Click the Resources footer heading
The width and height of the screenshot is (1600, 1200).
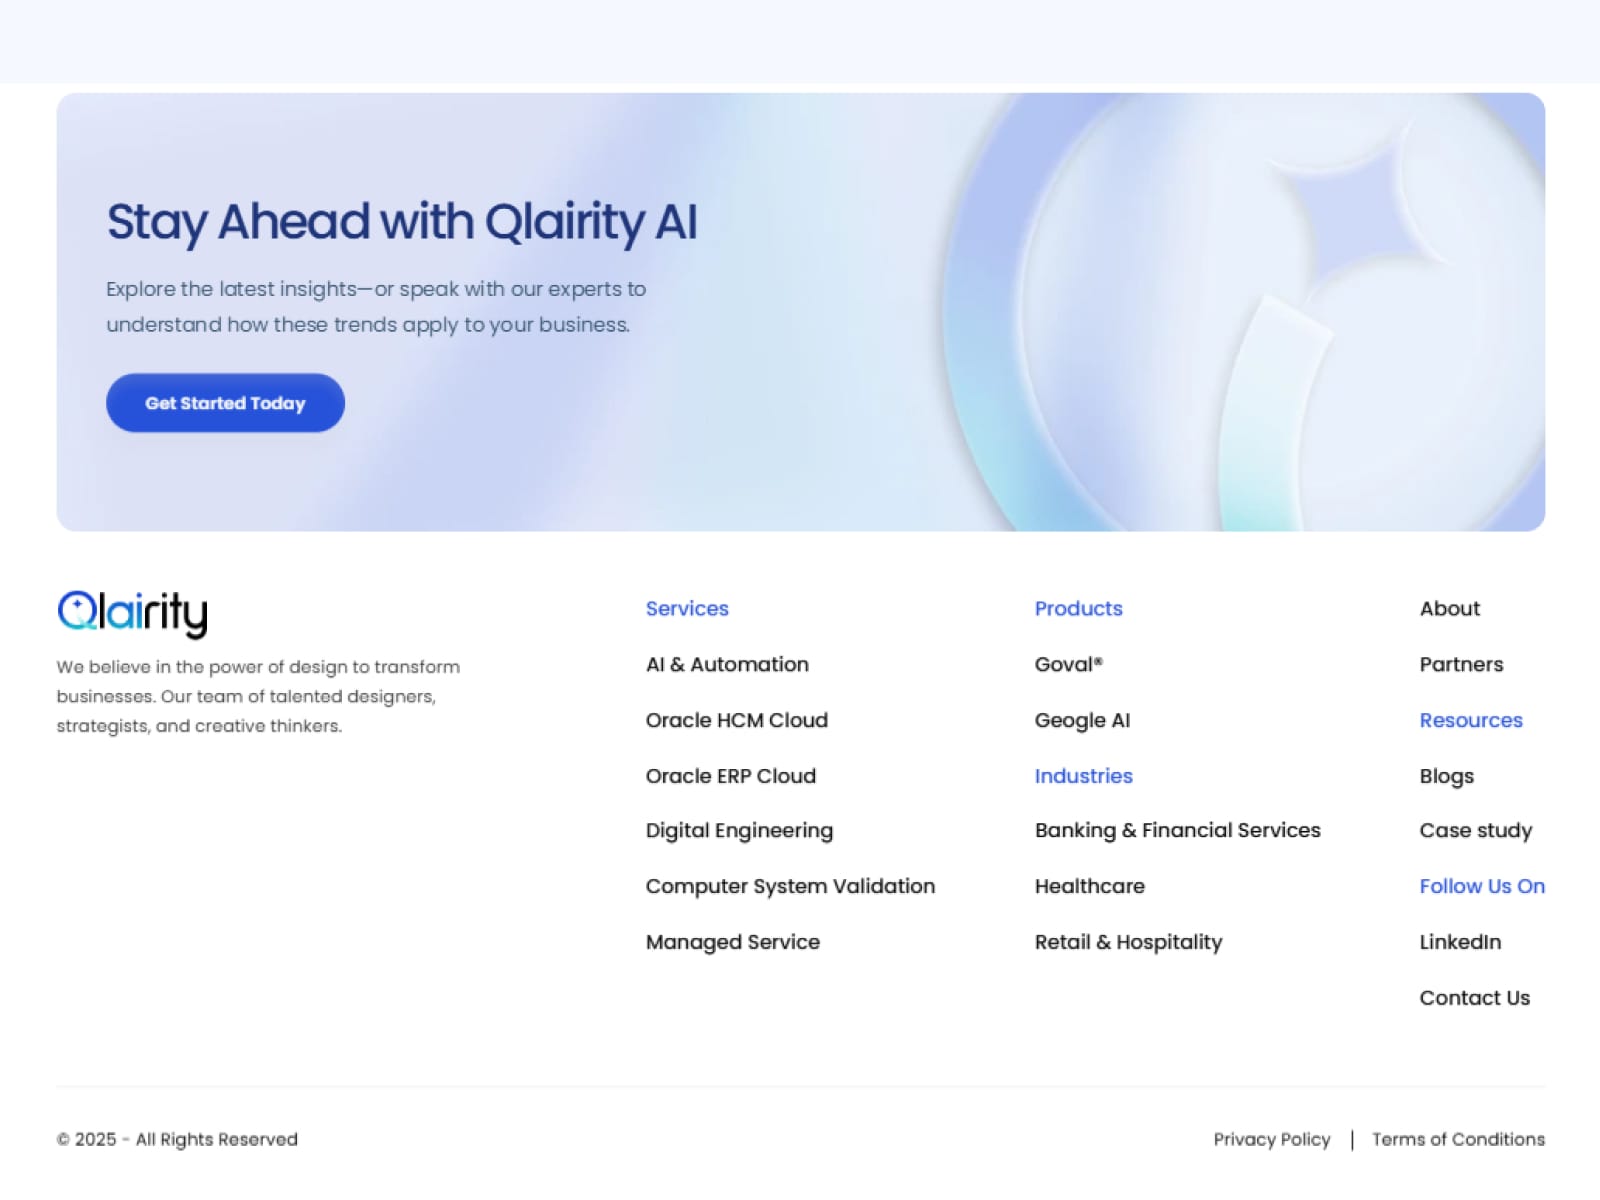click(x=1471, y=720)
